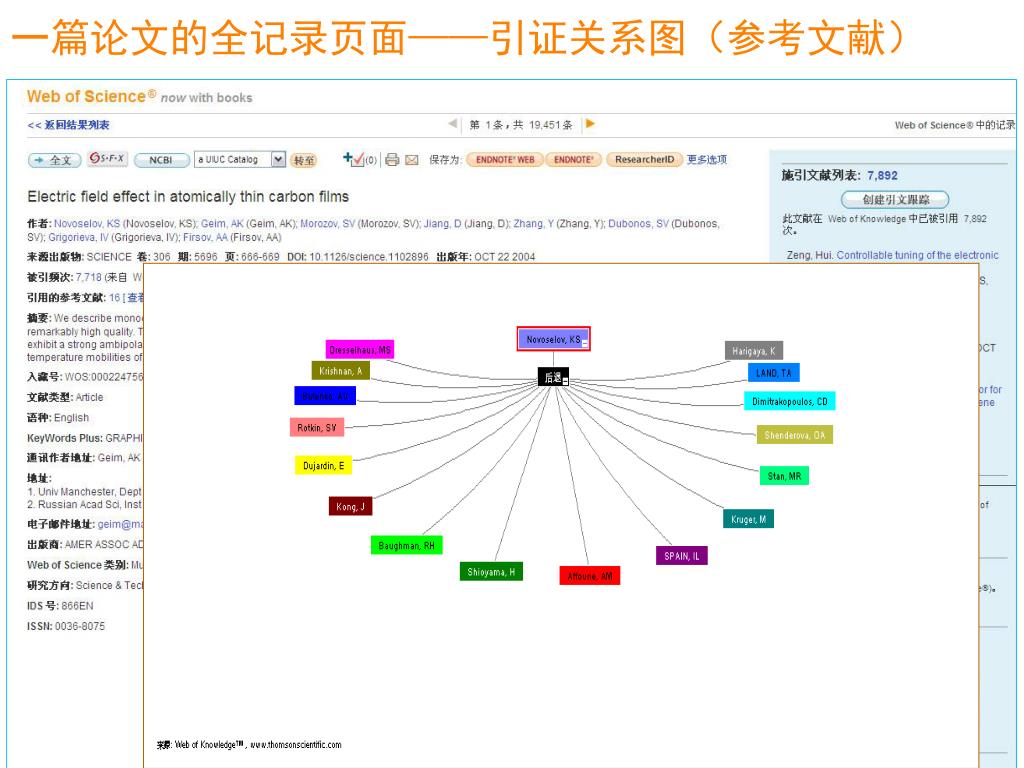Select the Baughman, RH green node

[x=406, y=545]
